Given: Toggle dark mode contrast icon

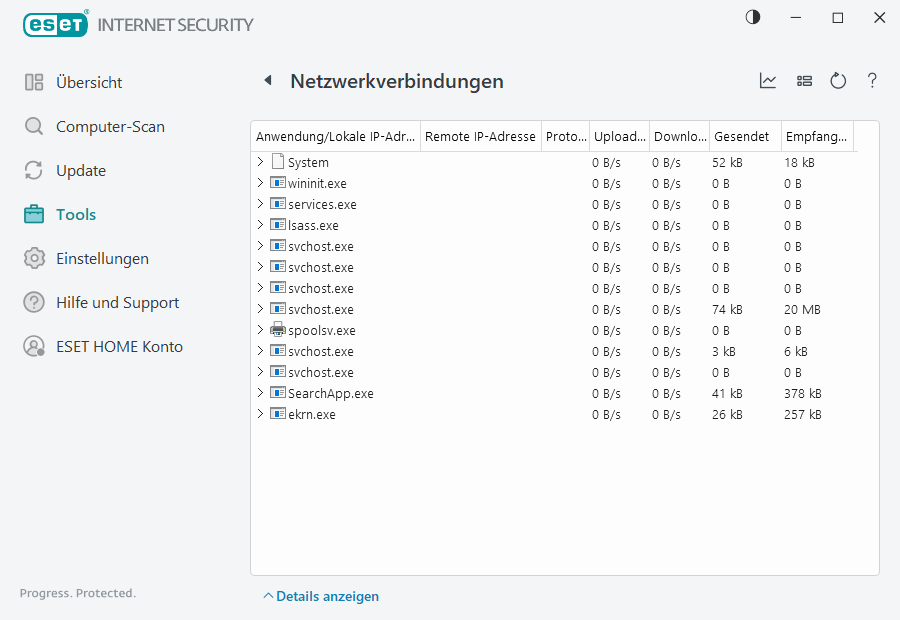Looking at the screenshot, I should coord(753,18).
